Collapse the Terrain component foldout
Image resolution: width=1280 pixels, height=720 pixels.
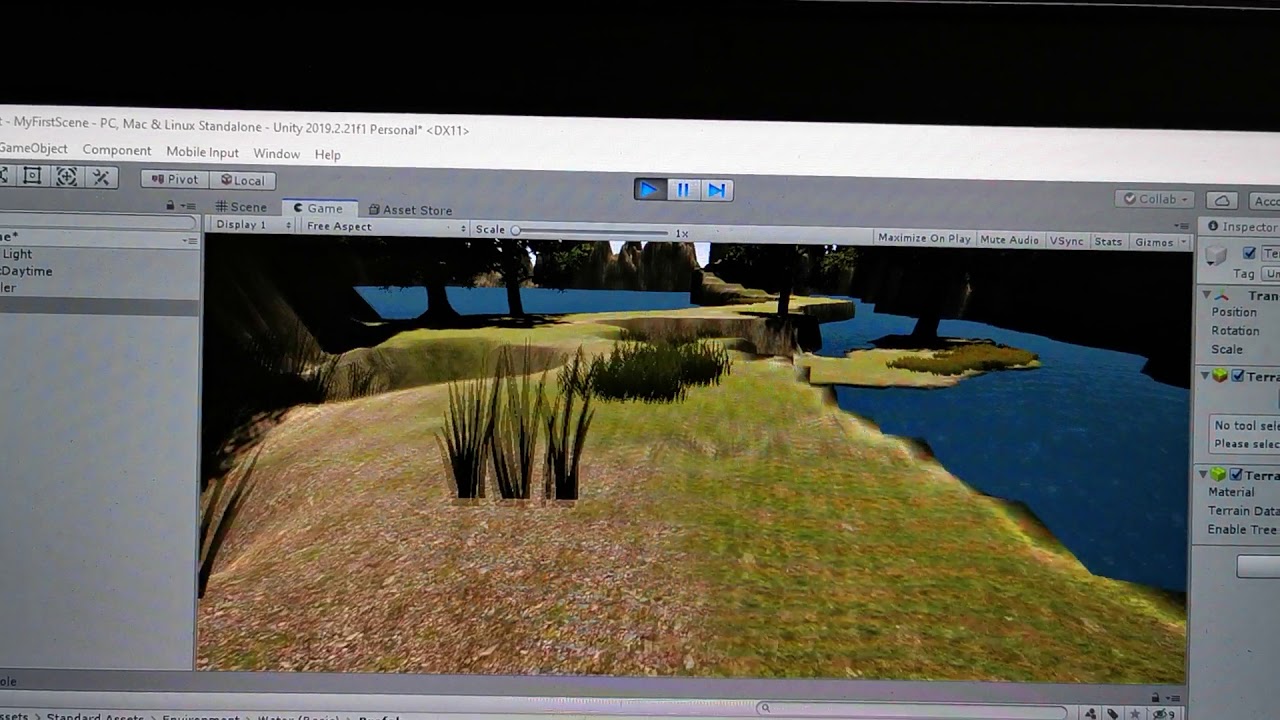(x=1205, y=375)
